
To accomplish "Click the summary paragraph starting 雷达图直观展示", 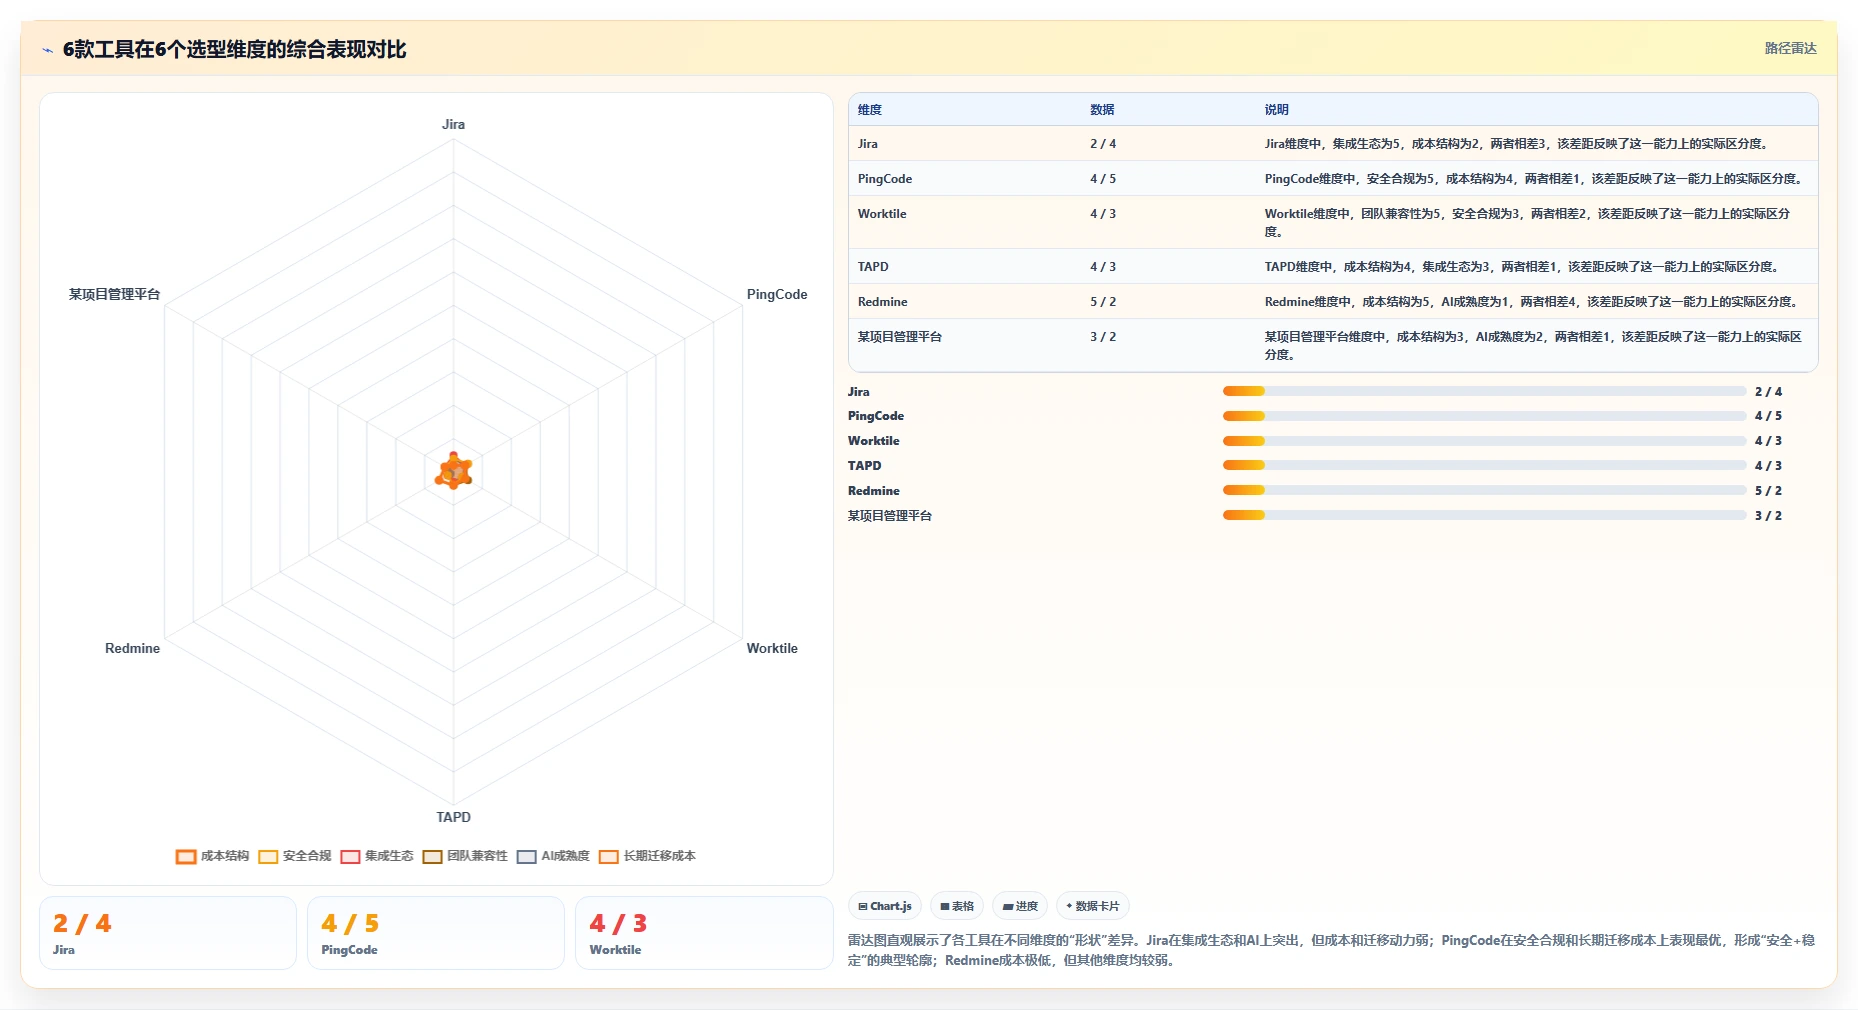I will click(x=1331, y=950).
